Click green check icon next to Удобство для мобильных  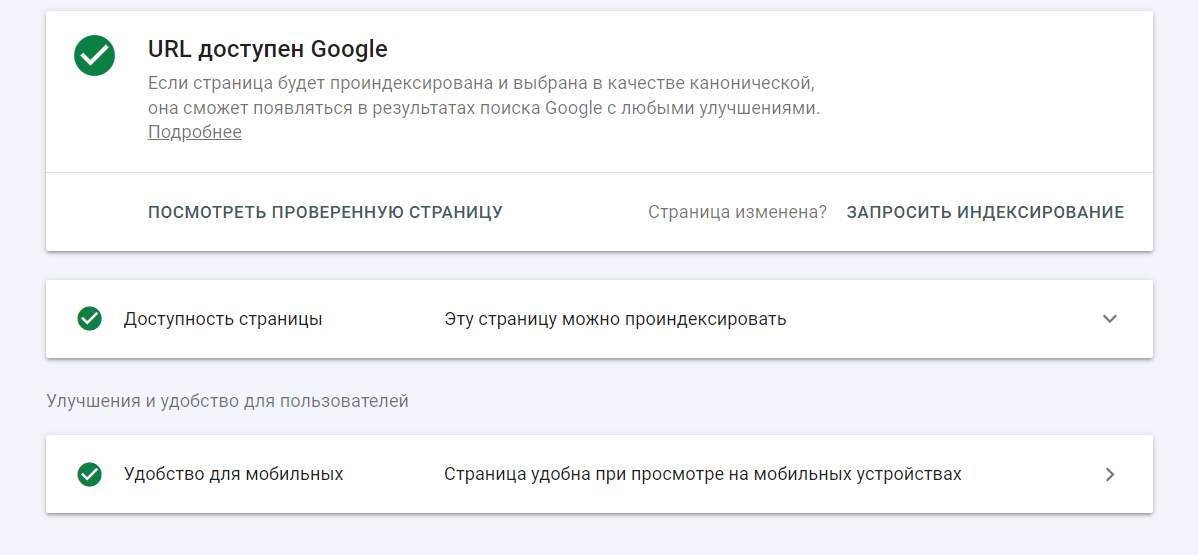point(89,474)
